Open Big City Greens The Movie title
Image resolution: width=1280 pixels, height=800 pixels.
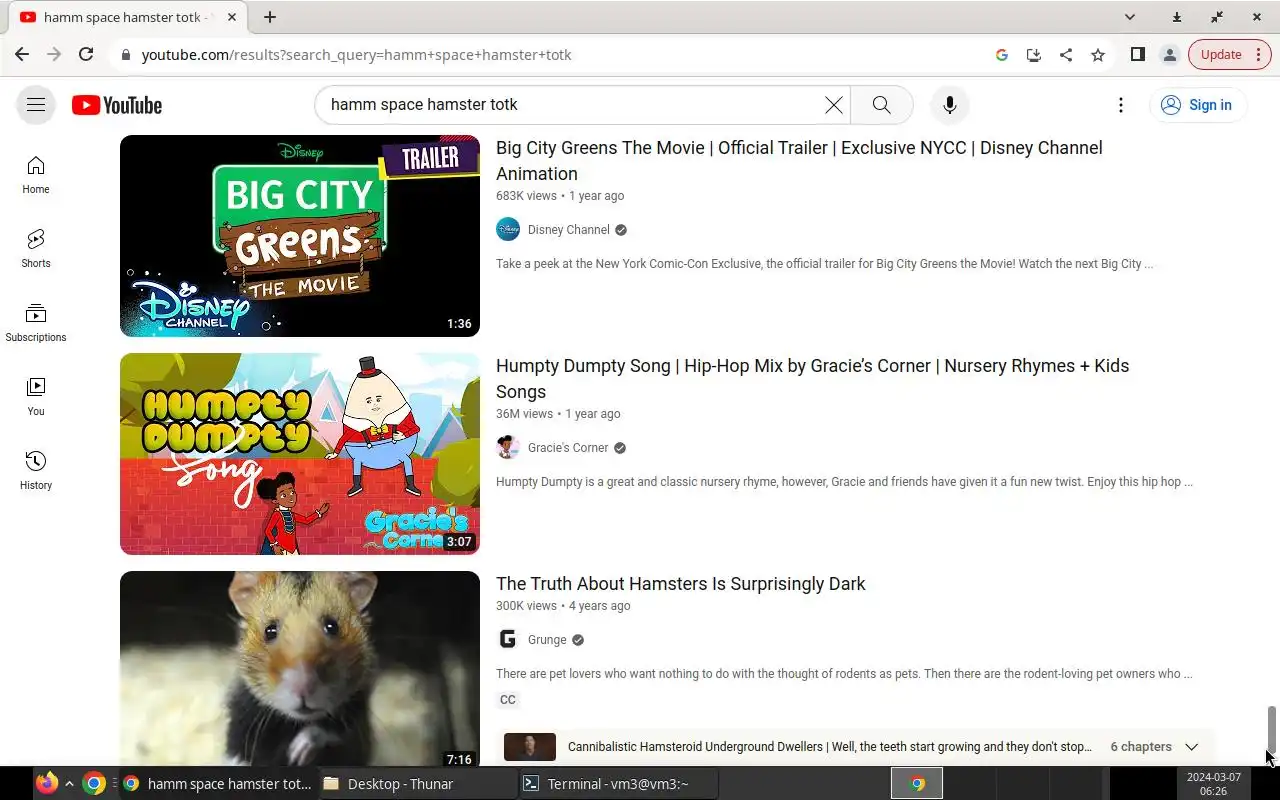click(799, 160)
